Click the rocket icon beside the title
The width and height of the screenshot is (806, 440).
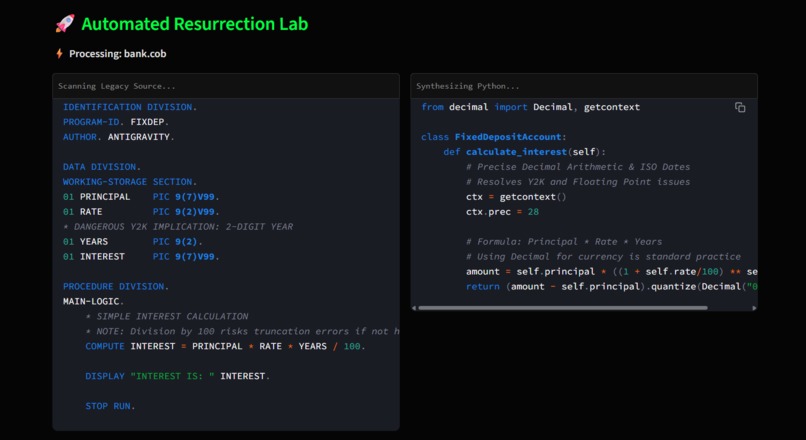click(65, 24)
